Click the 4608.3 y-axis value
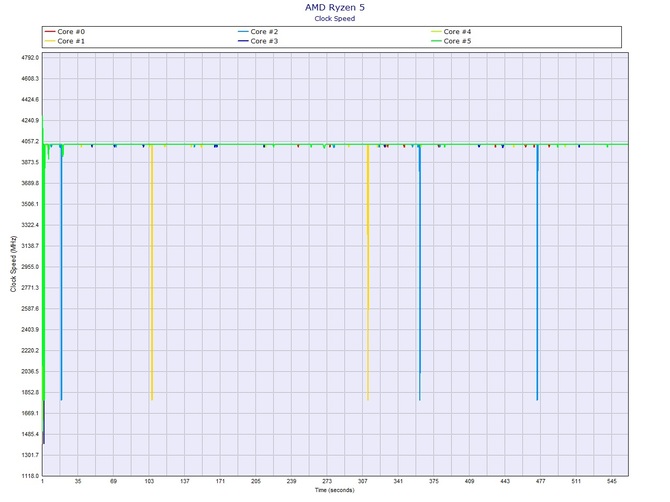 [30, 79]
